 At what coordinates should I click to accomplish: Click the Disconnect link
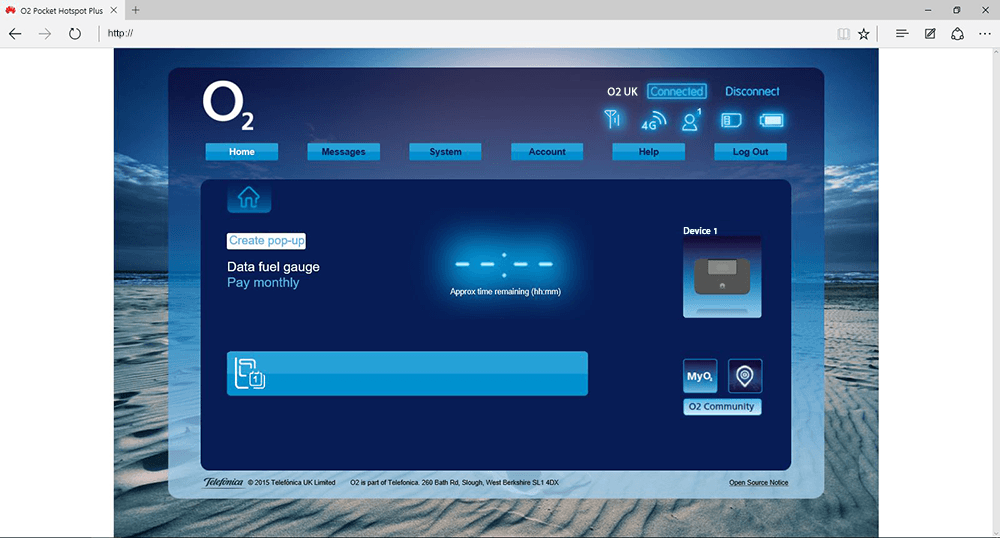pyautogui.click(x=752, y=91)
